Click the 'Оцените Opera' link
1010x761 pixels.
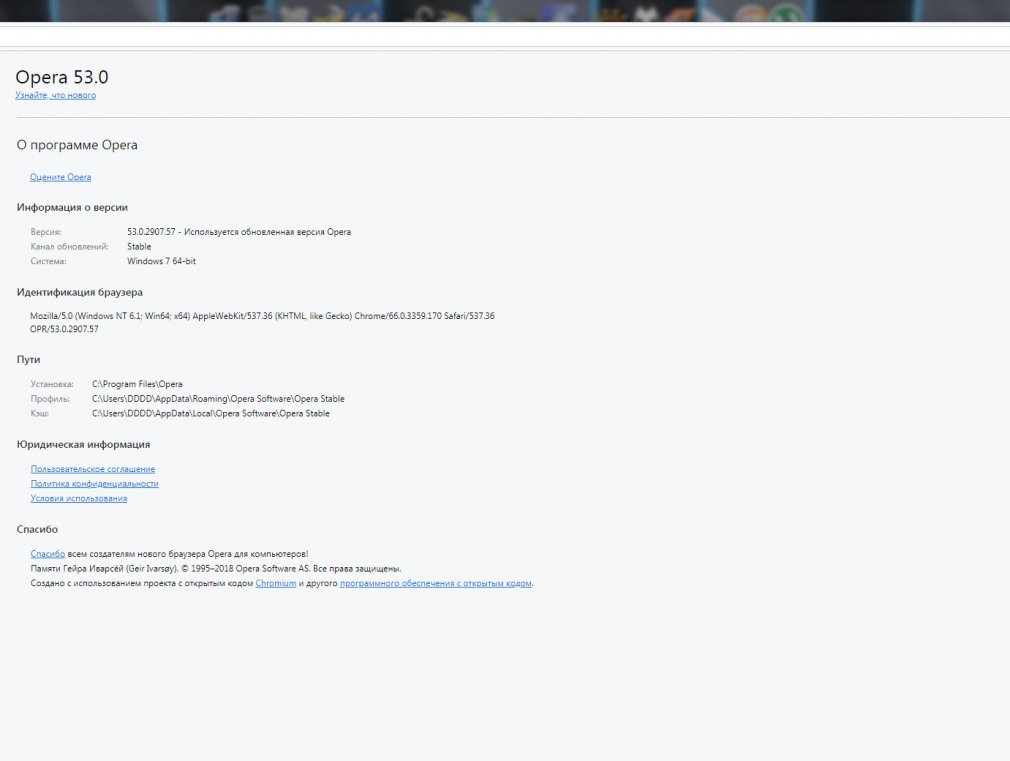pos(61,177)
